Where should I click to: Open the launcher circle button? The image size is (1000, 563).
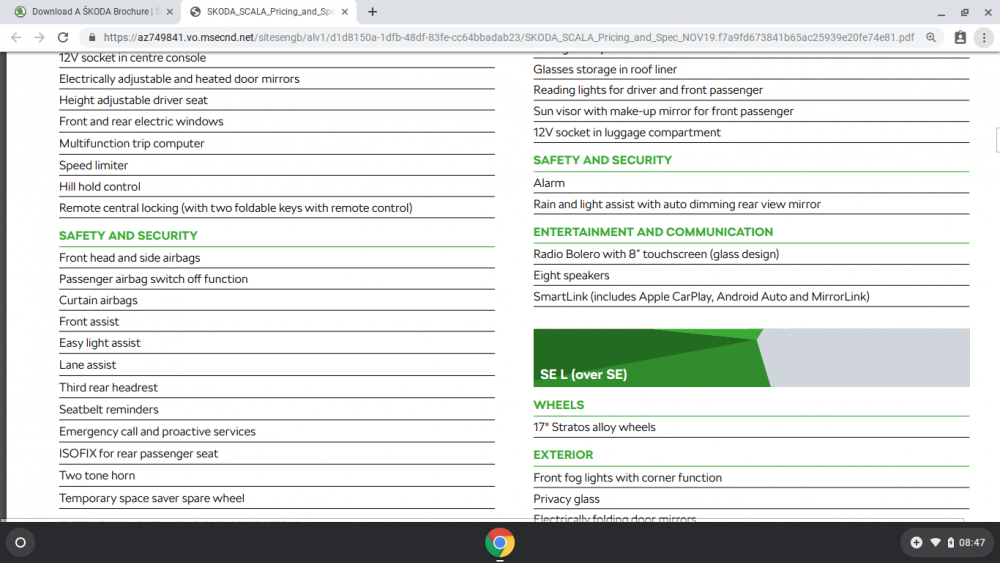tap(20, 543)
